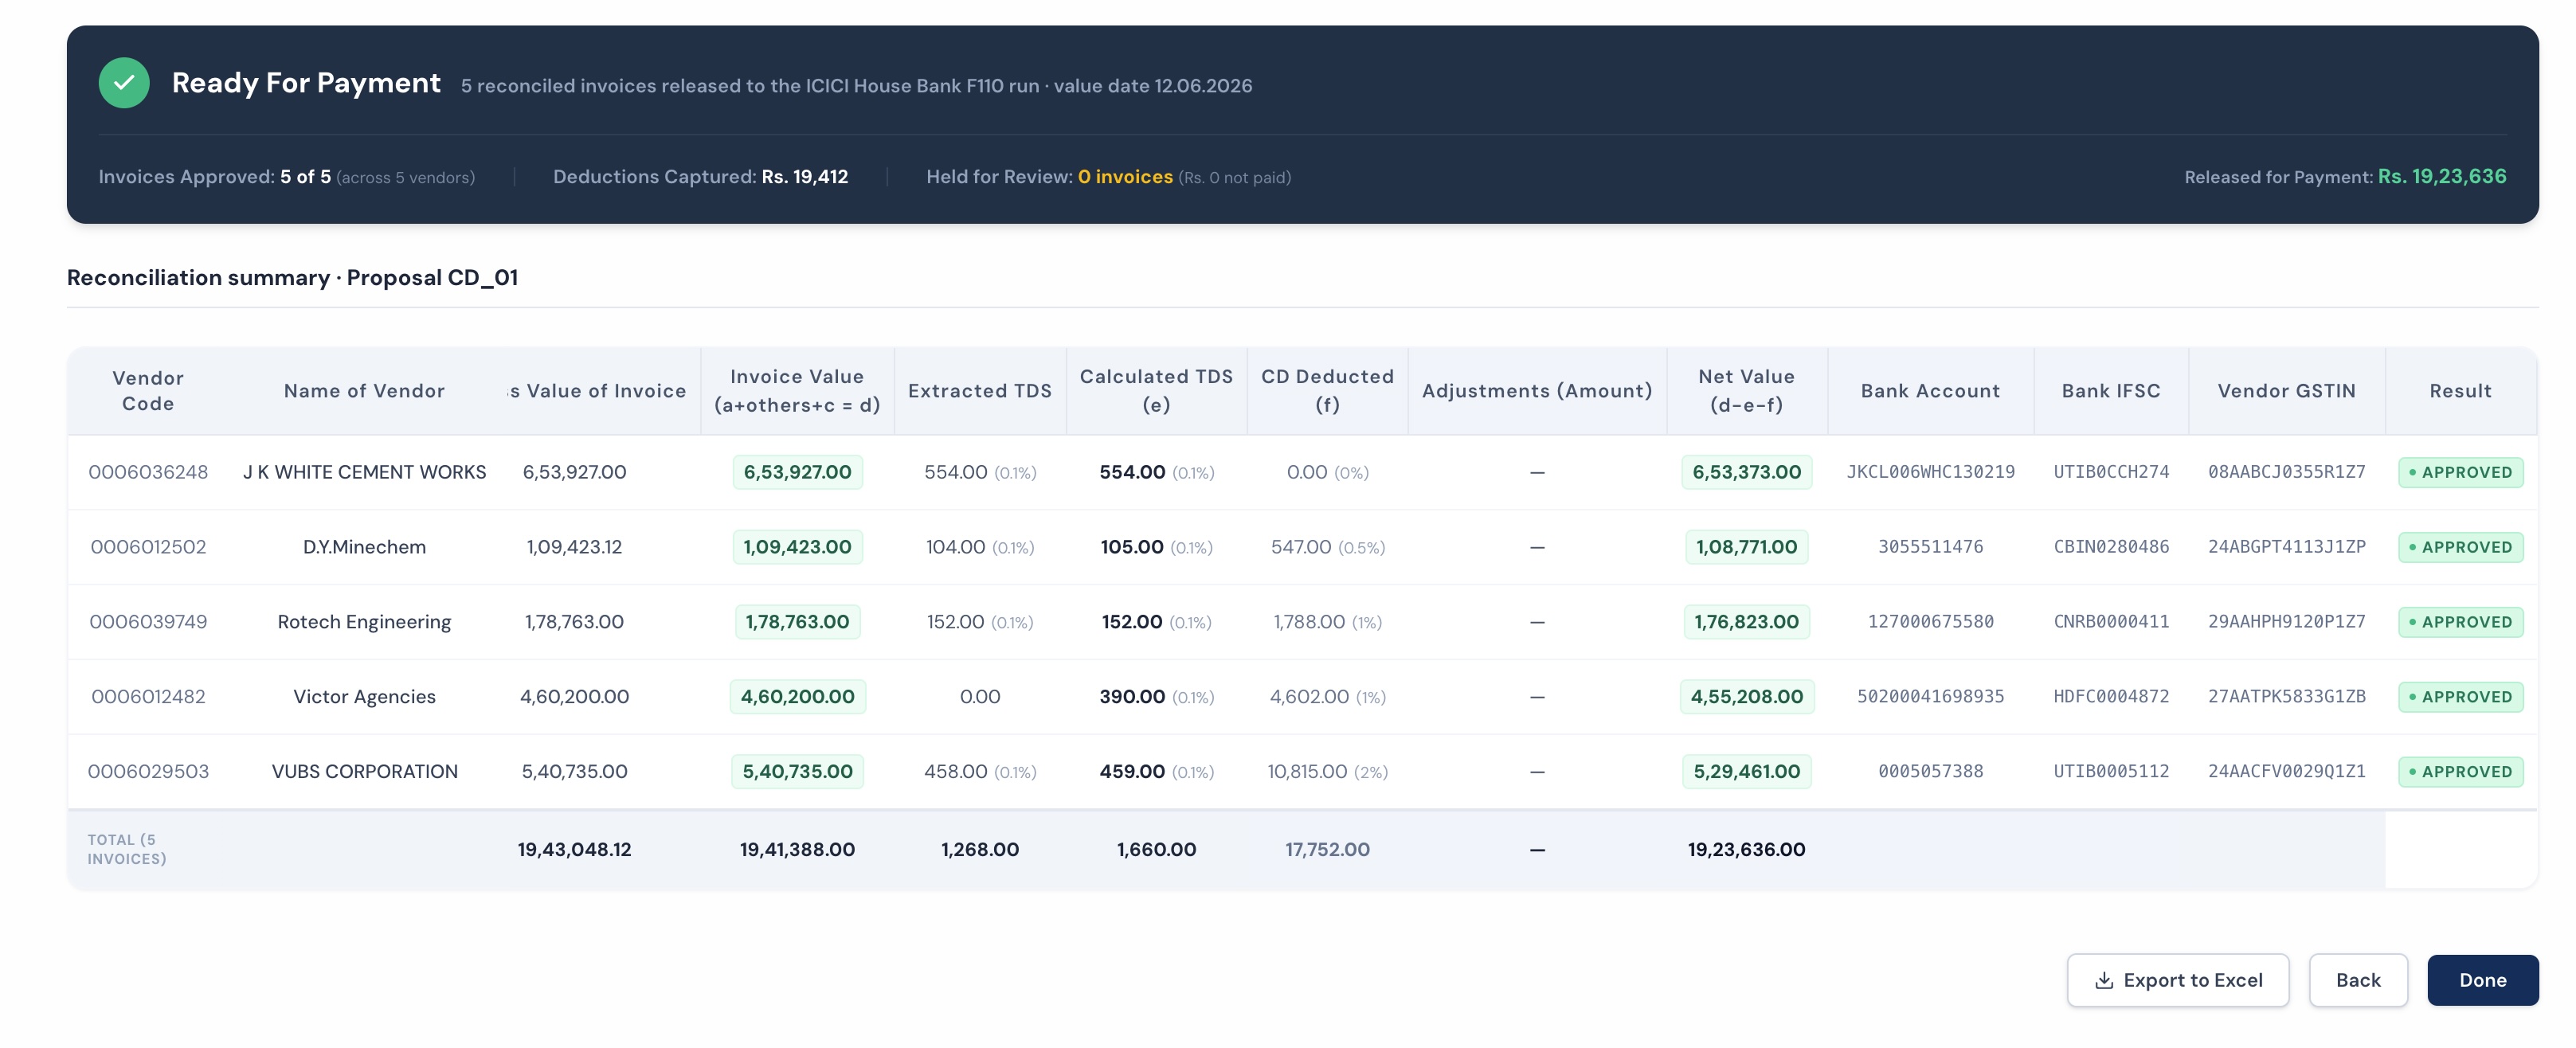This screenshot has width=2576, height=1048.
Task: Click net value 5,29,461.00
Action: click(x=1746, y=772)
